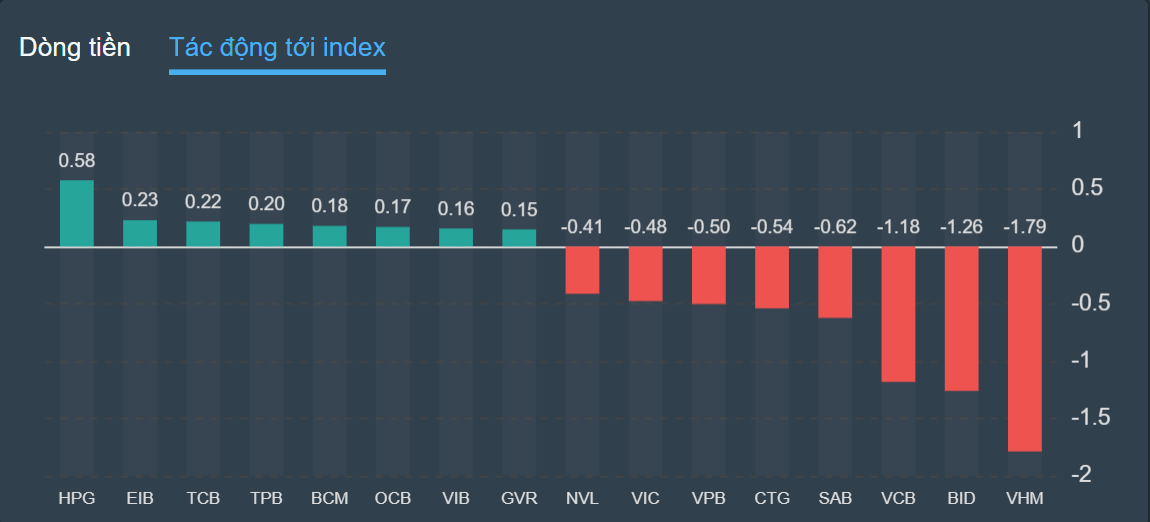Select the red BID bar
This screenshot has width=1150, height=522.
(961, 318)
